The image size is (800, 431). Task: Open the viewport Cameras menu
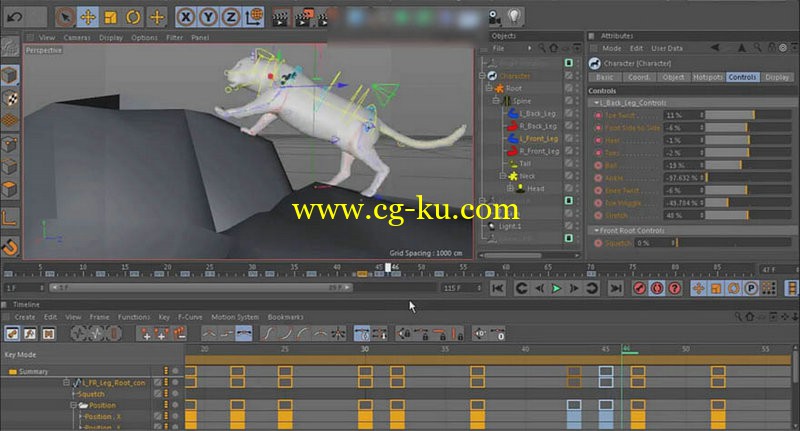[x=77, y=38]
